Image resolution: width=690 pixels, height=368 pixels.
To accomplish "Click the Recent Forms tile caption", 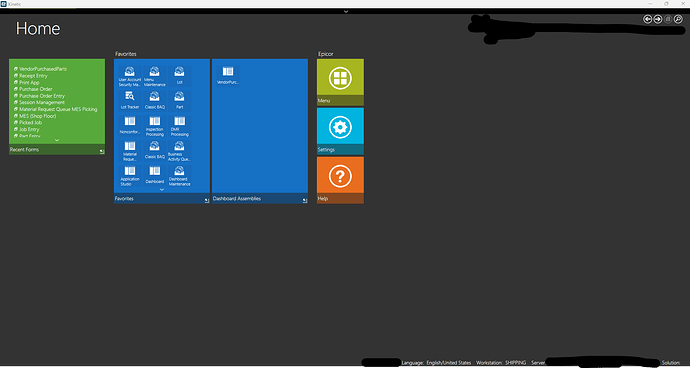I will click(x=24, y=150).
